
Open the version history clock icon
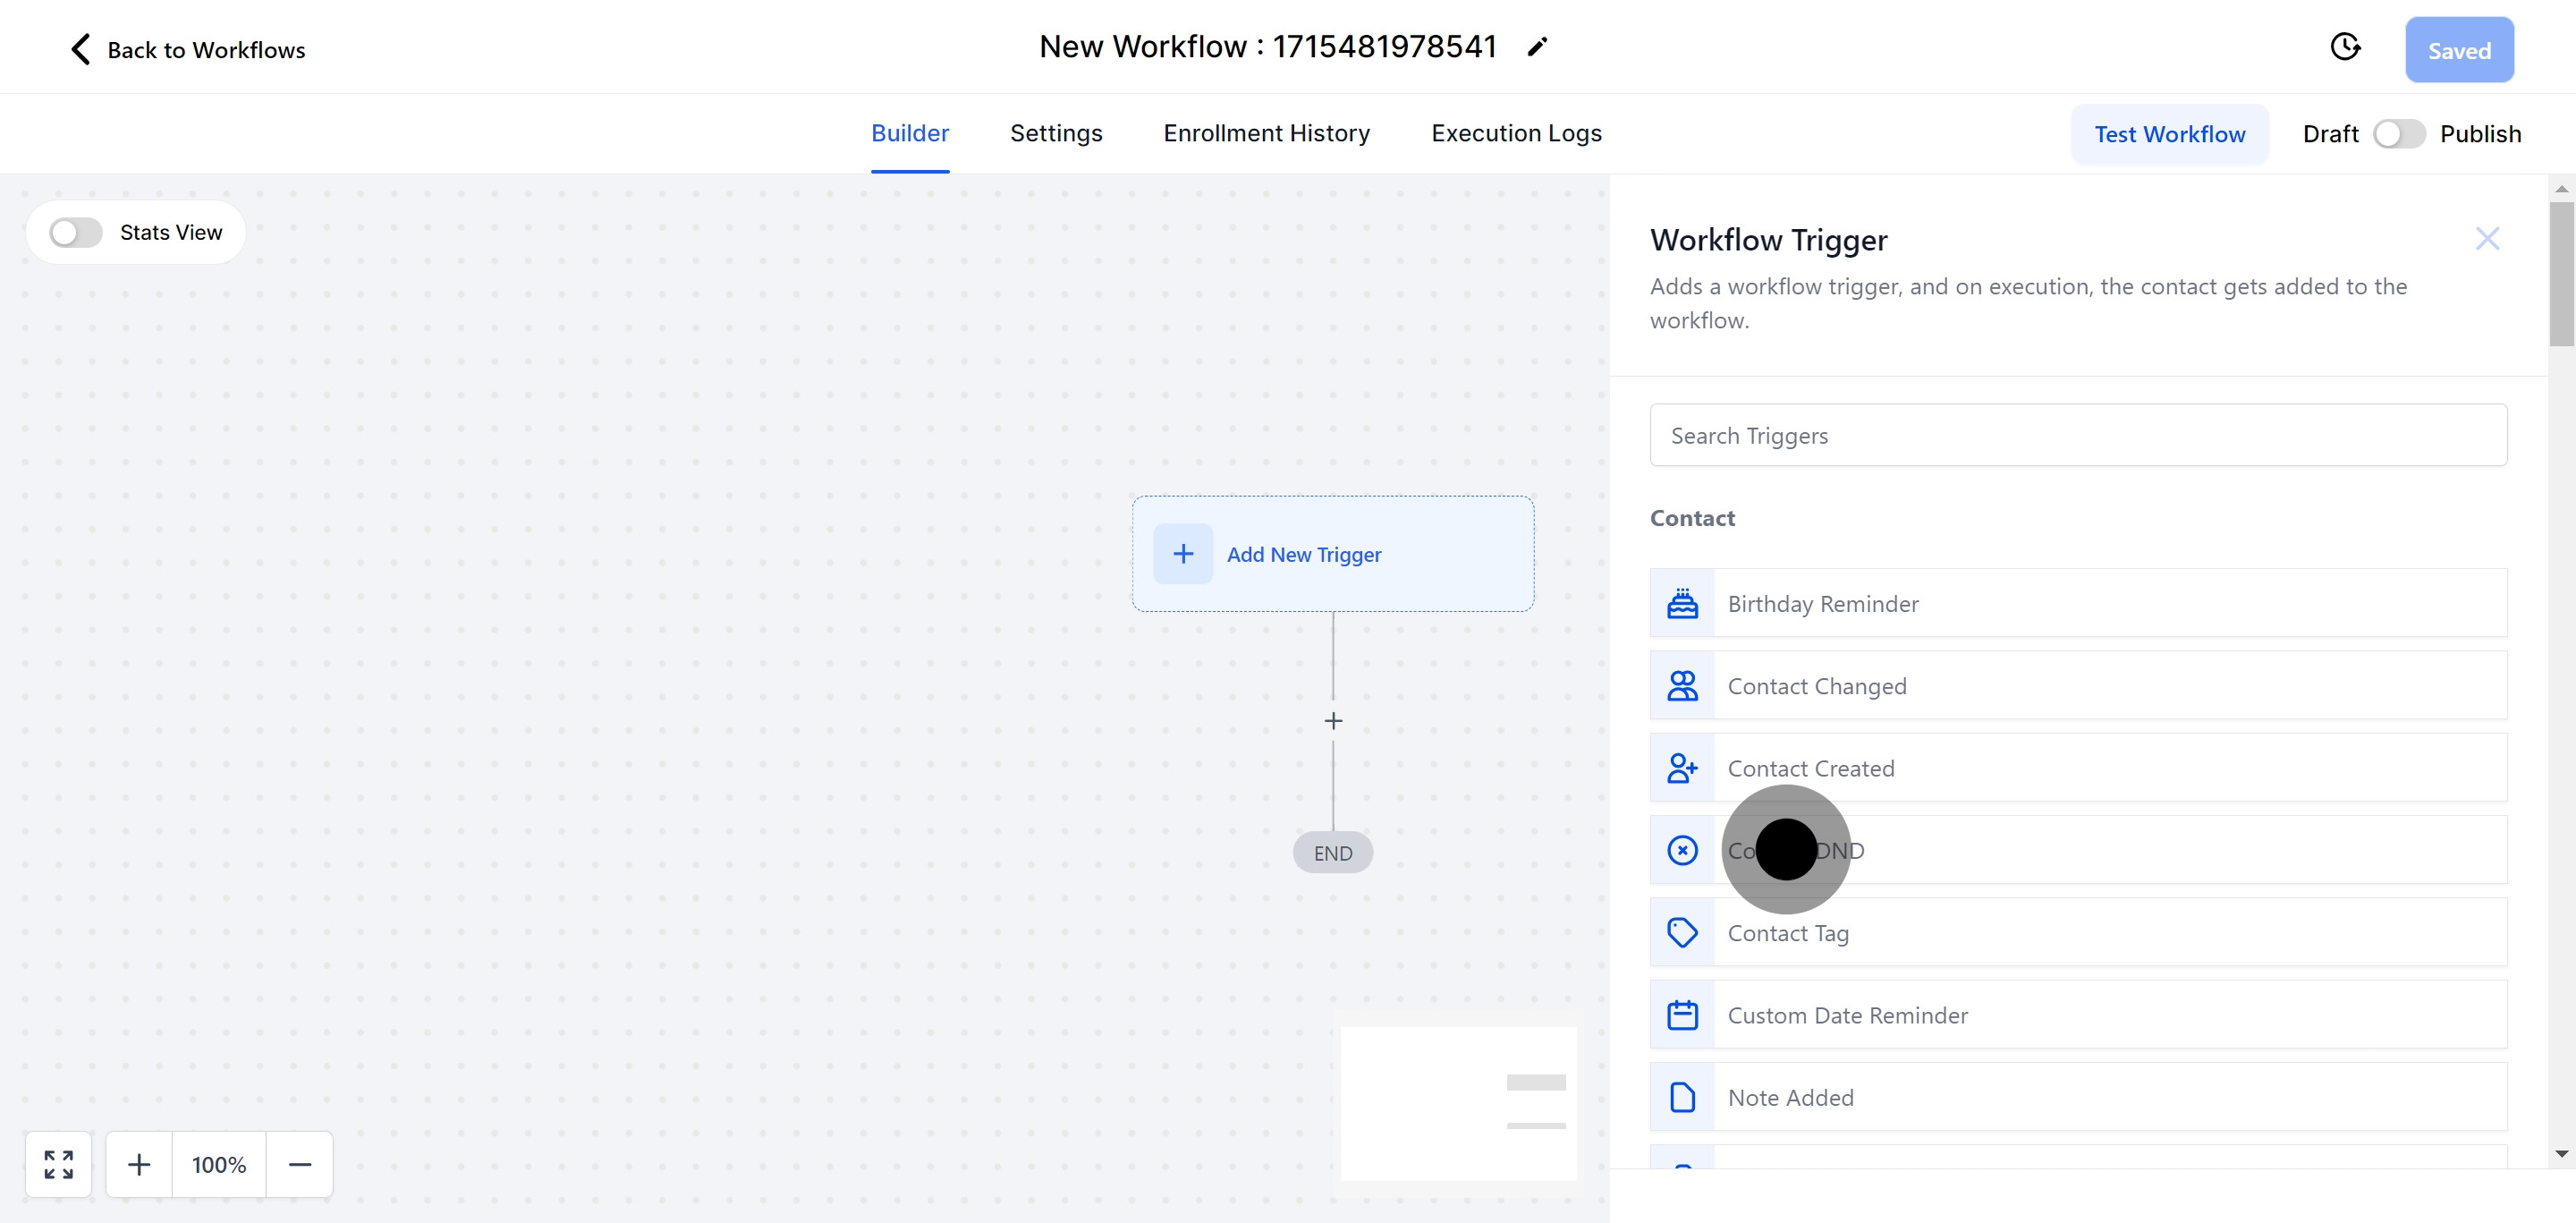coord(2344,47)
